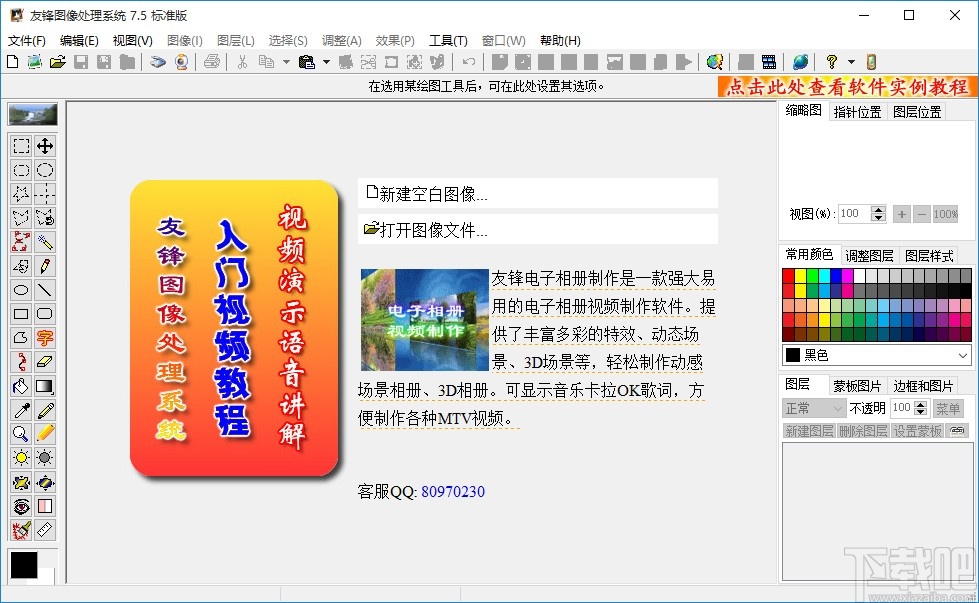Choose the elliptical selection tool
Image resolution: width=979 pixels, height=603 pixels.
tap(45, 170)
